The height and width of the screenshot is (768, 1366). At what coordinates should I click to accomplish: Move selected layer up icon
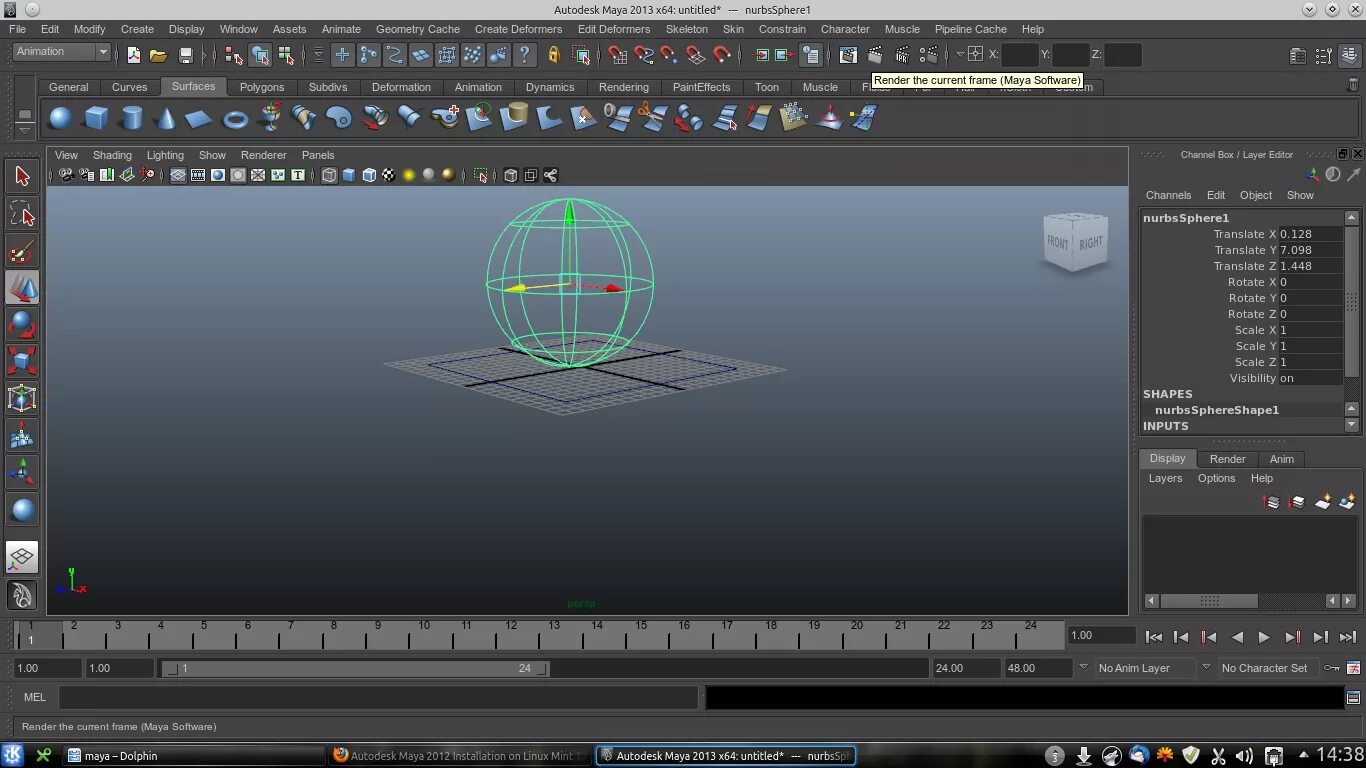tap(1272, 502)
